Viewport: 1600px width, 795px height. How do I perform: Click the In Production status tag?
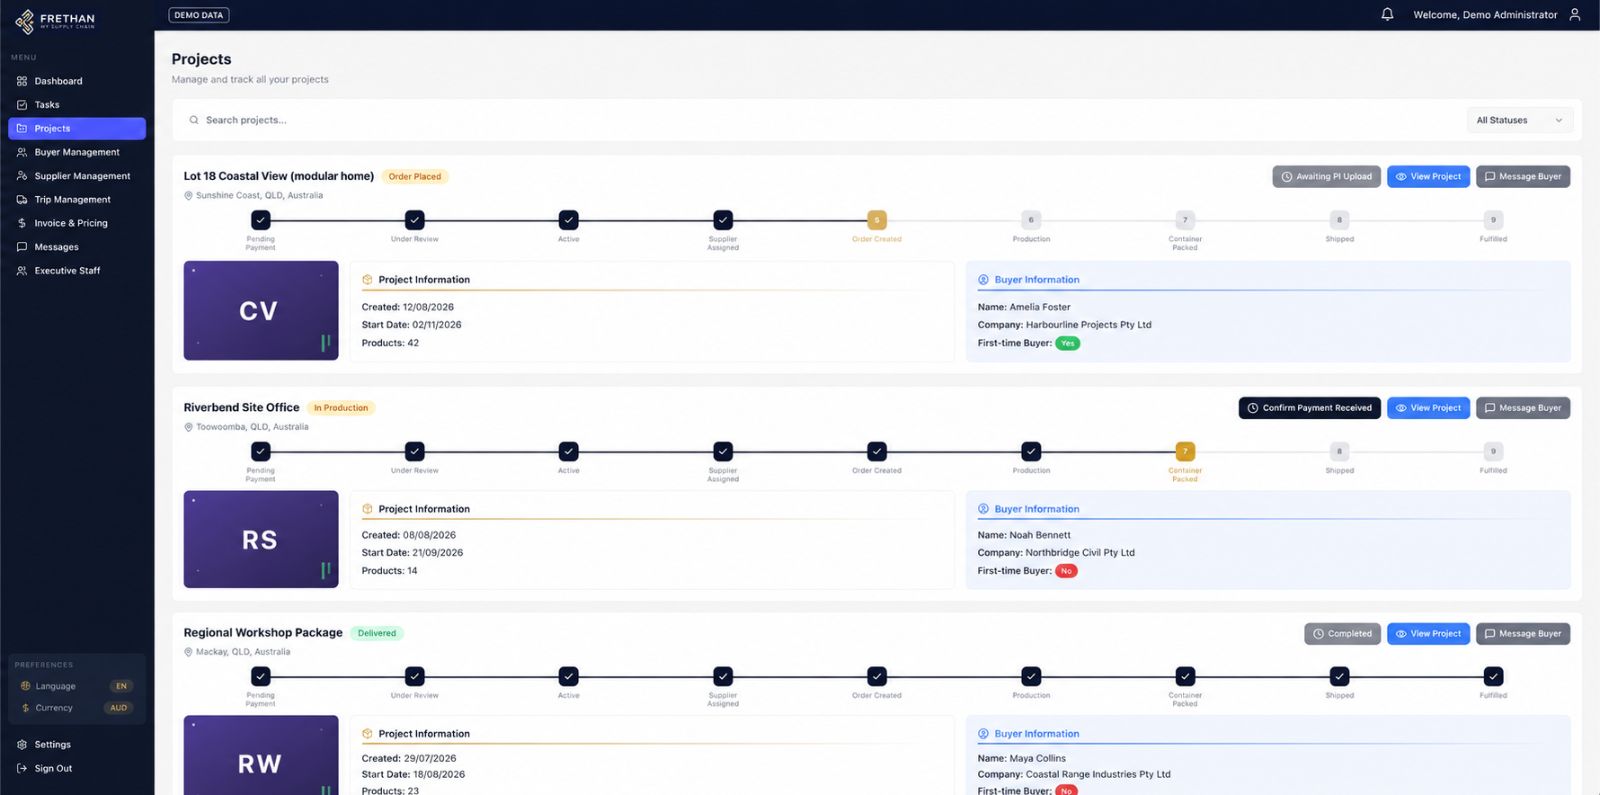pyautogui.click(x=341, y=408)
